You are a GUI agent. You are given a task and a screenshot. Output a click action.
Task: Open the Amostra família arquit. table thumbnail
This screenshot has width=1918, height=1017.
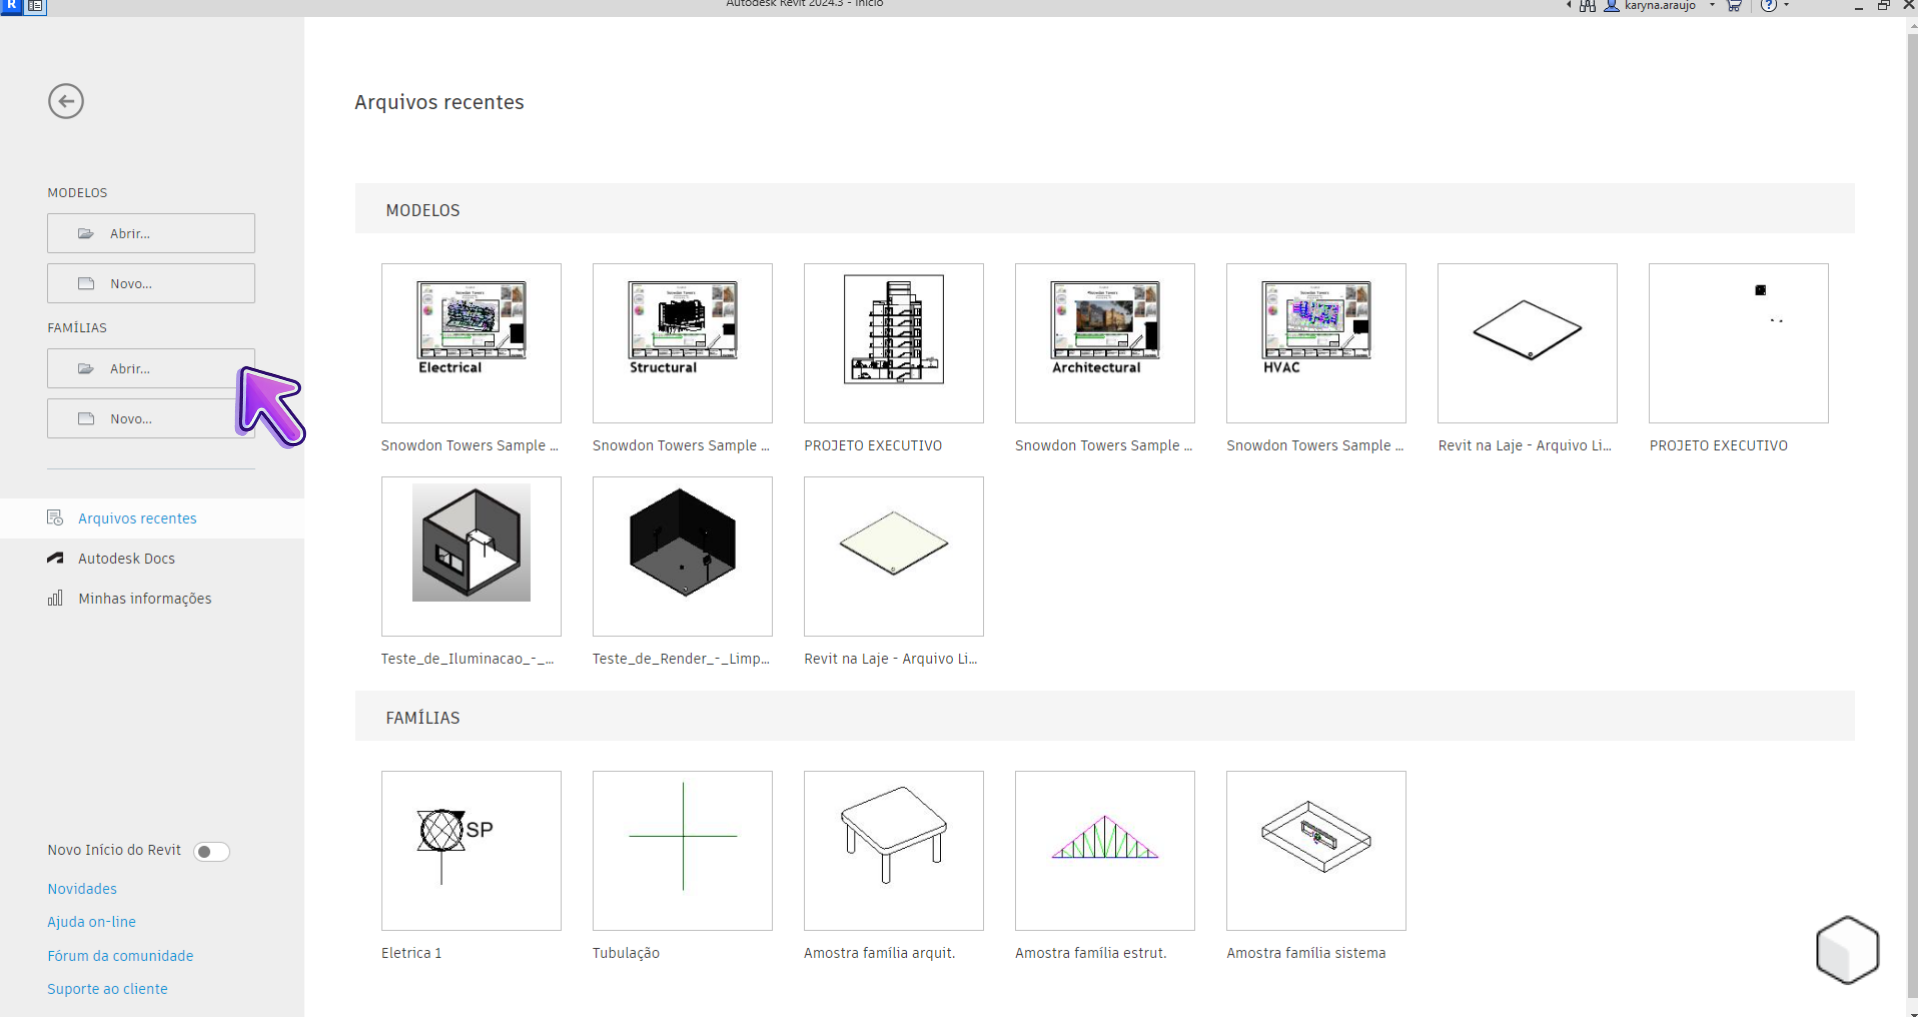click(x=894, y=850)
